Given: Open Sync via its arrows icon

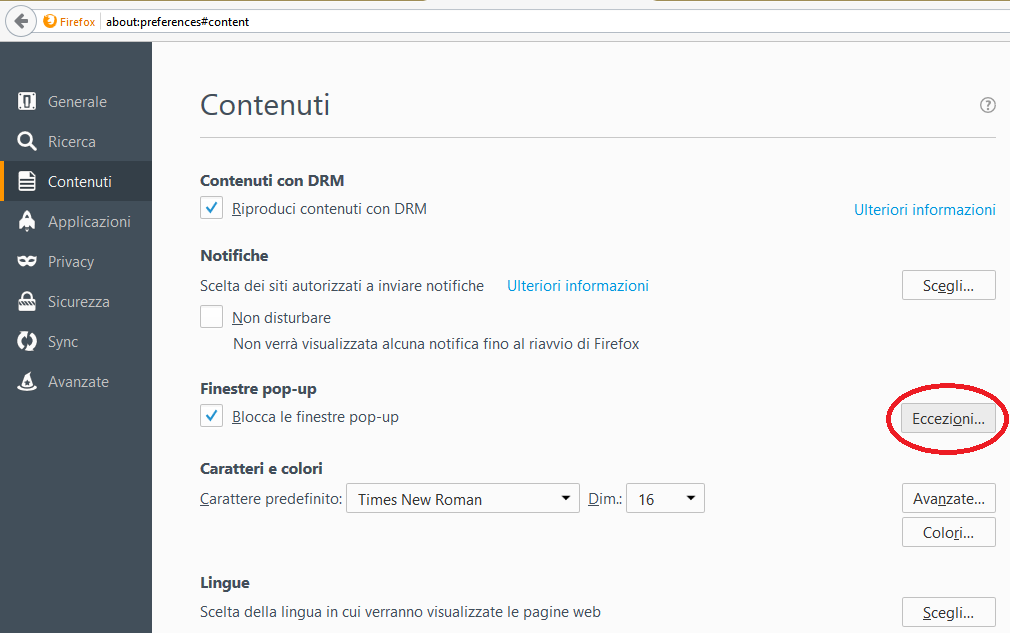Looking at the screenshot, I should [x=27, y=341].
